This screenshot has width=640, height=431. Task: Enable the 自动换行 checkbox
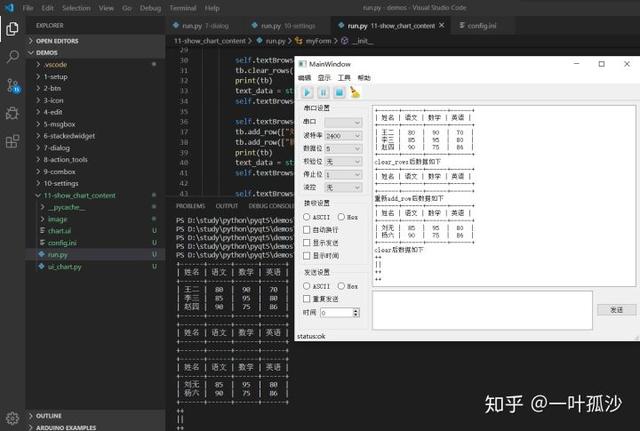pos(307,230)
